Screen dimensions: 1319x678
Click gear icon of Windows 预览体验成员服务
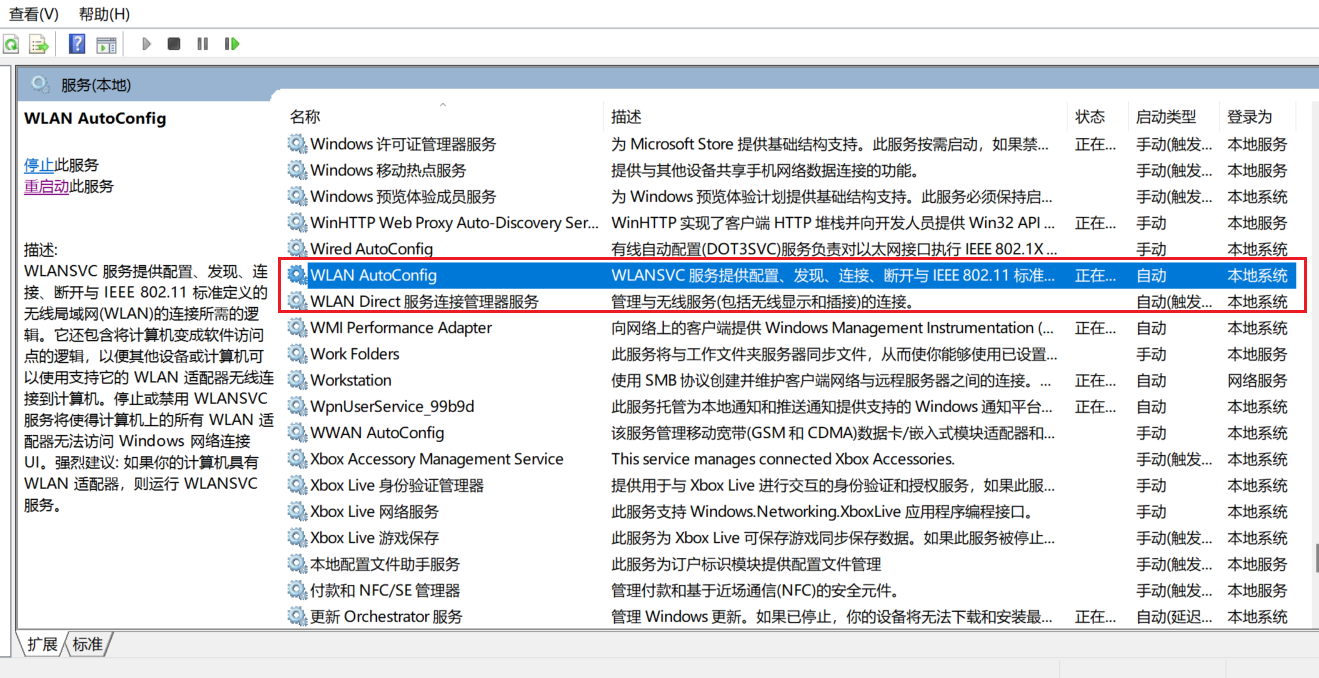297,197
